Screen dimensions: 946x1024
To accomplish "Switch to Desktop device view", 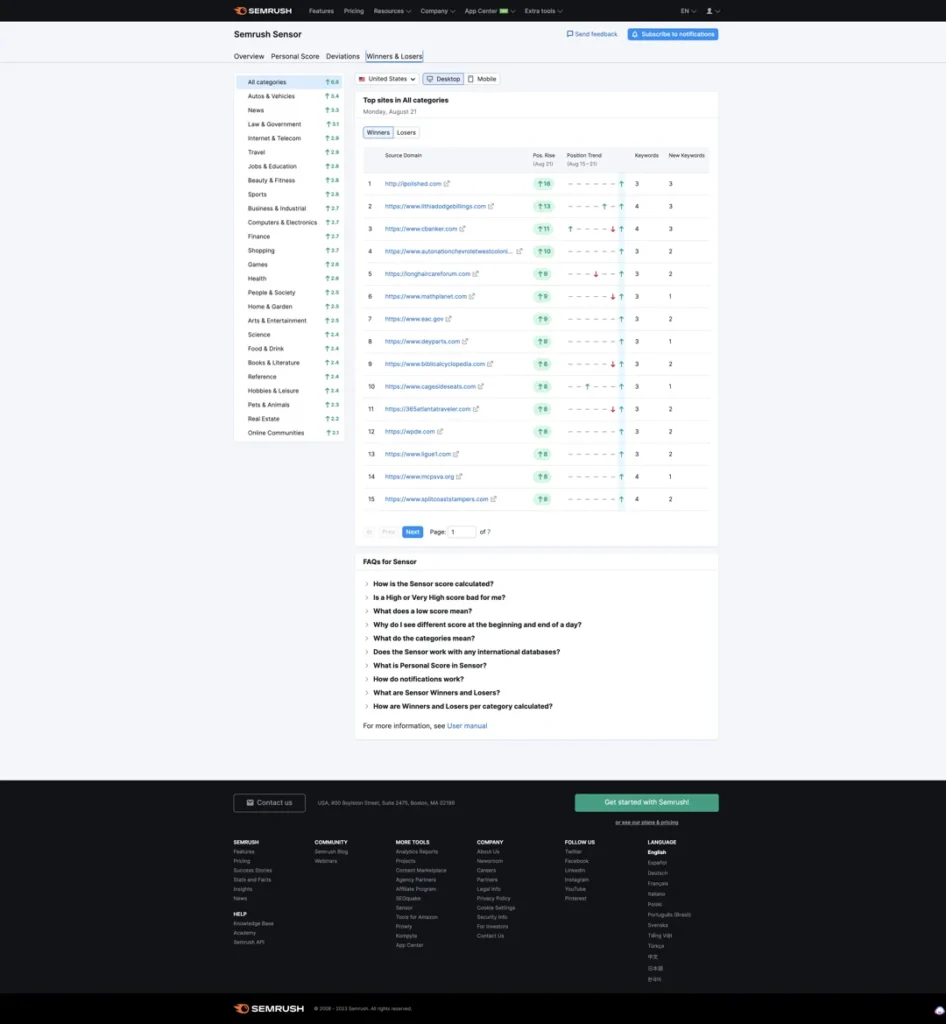I will [x=443, y=79].
